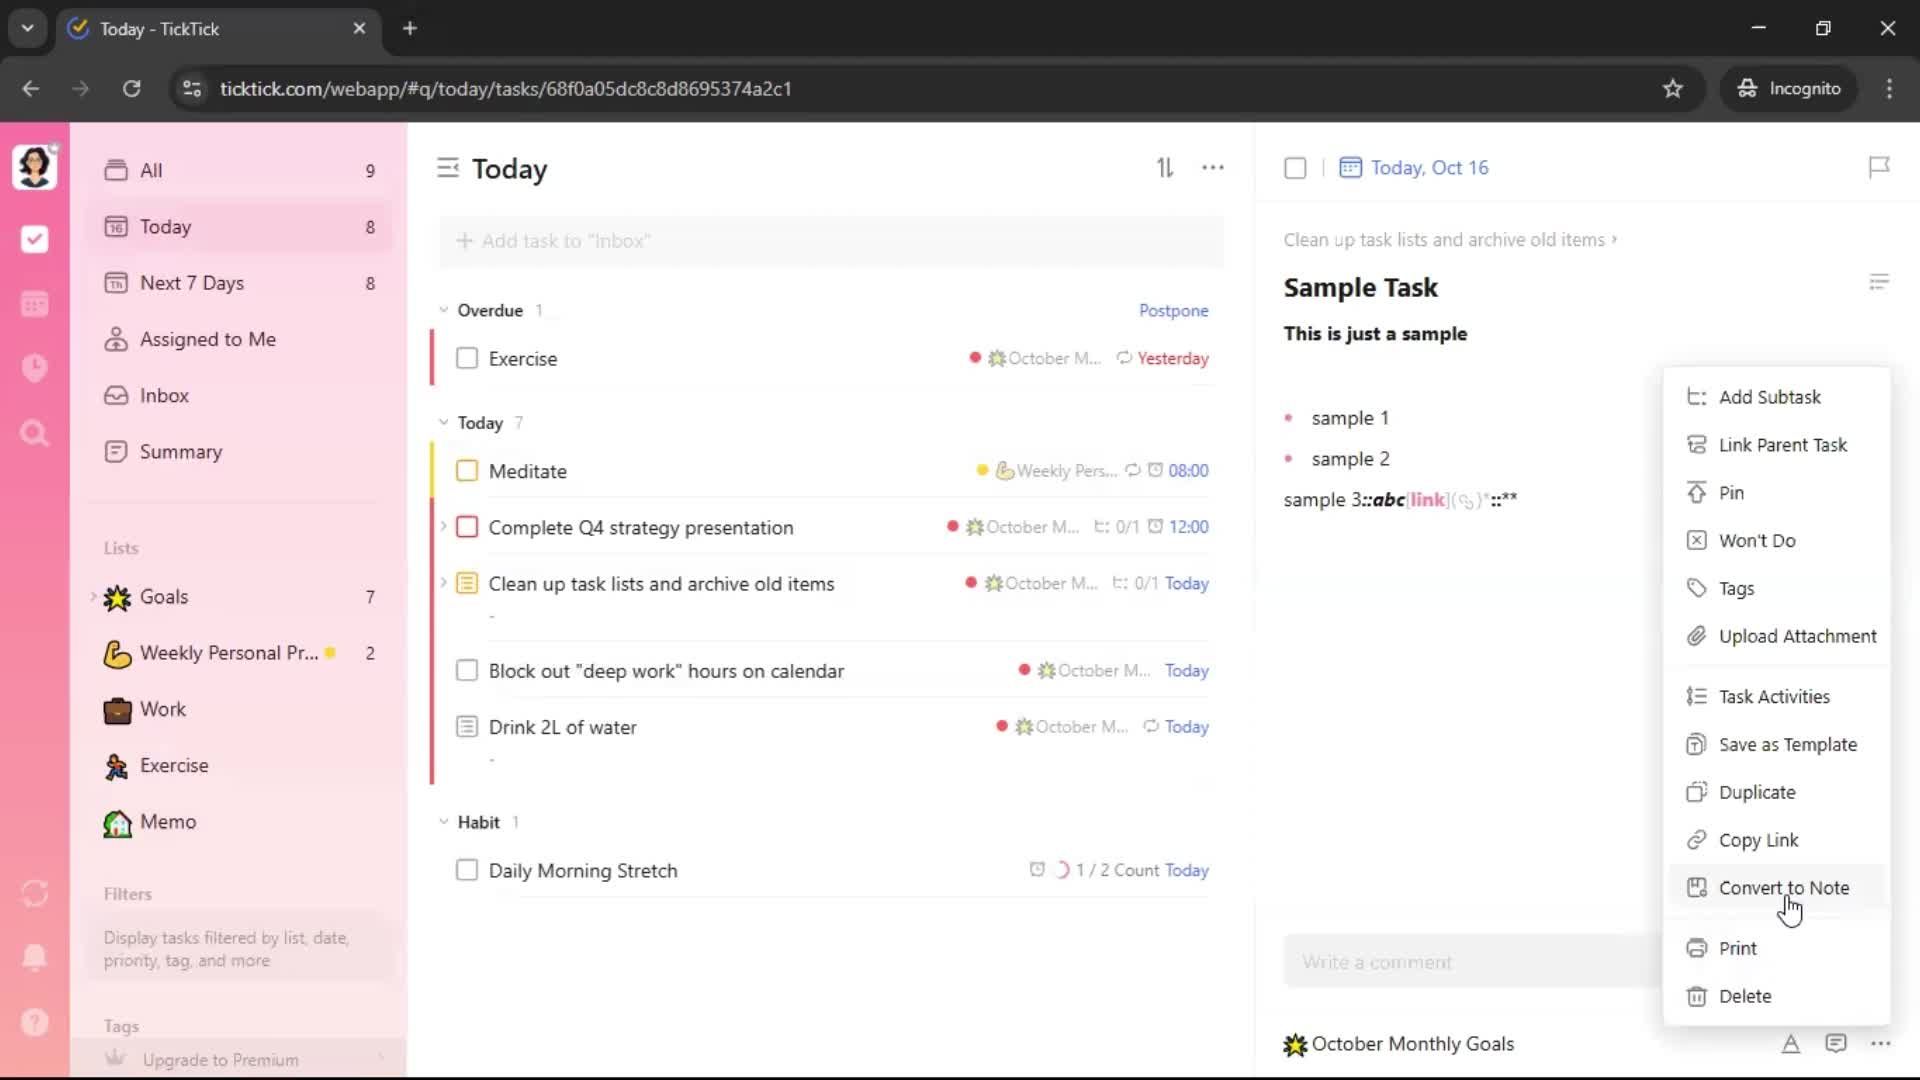Set priority with the flag icon
Screen dimensions: 1920x1080
point(1879,167)
